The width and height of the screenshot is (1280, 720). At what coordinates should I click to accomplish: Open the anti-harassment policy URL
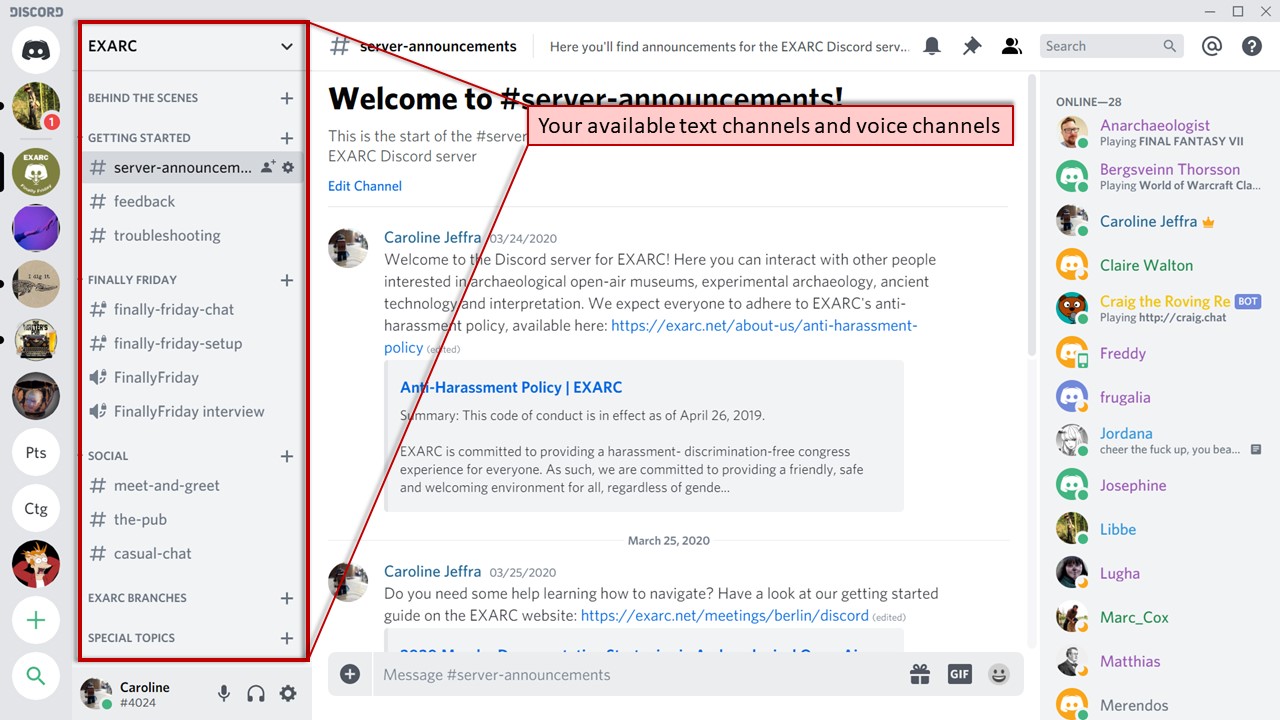(x=763, y=326)
